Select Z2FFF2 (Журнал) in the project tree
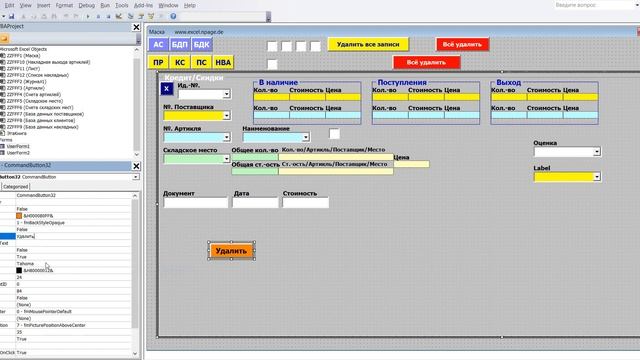The height and width of the screenshot is (360, 640). (x=26, y=82)
